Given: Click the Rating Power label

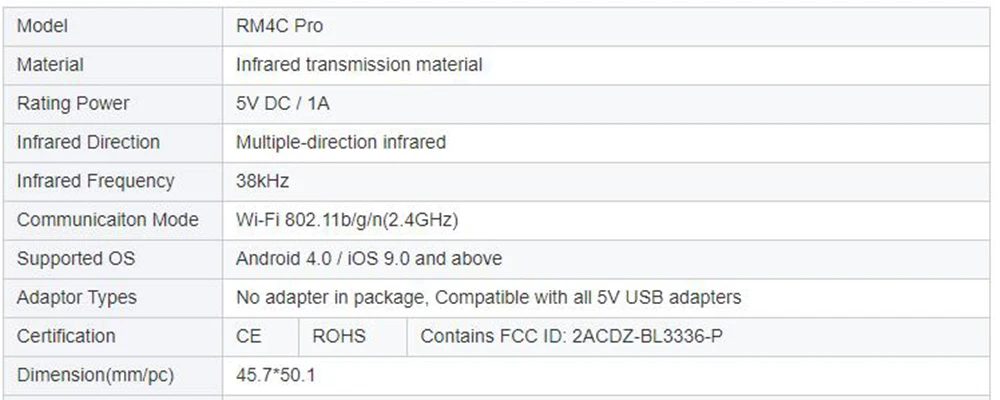Looking at the screenshot, I should [73, 104].
